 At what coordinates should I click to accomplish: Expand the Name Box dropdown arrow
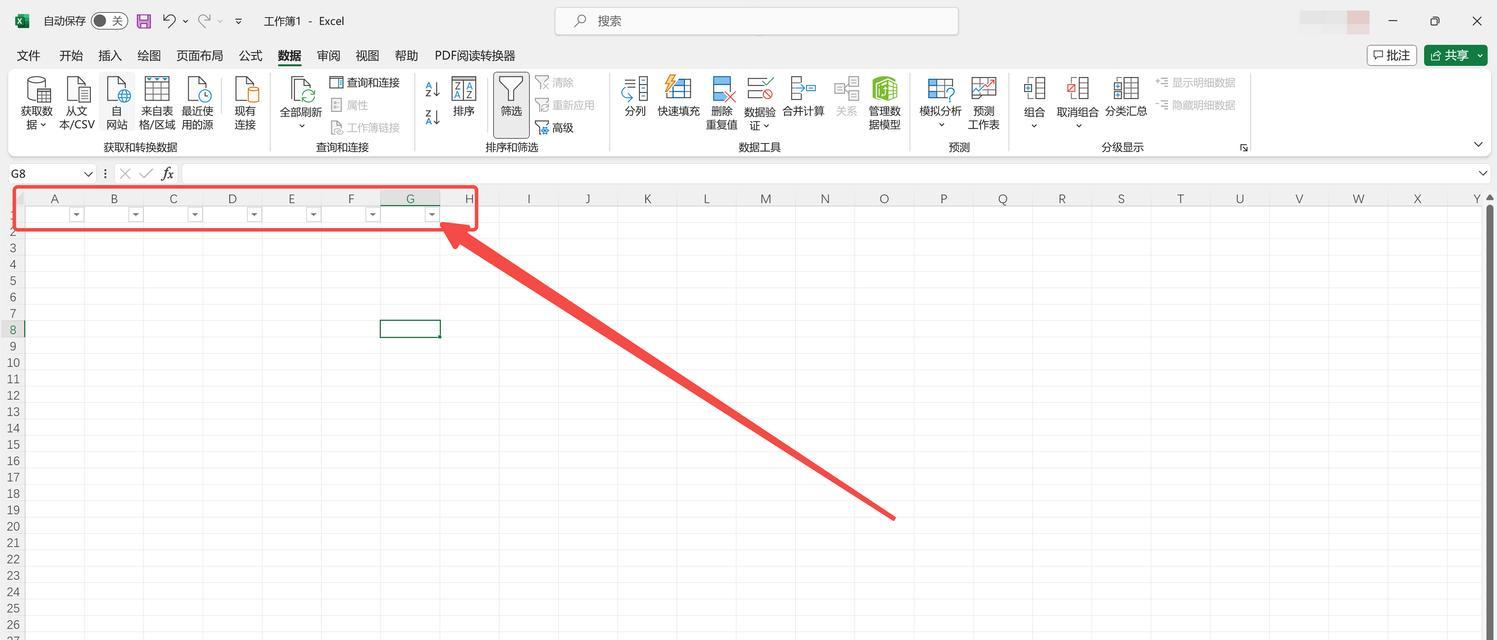88,174
